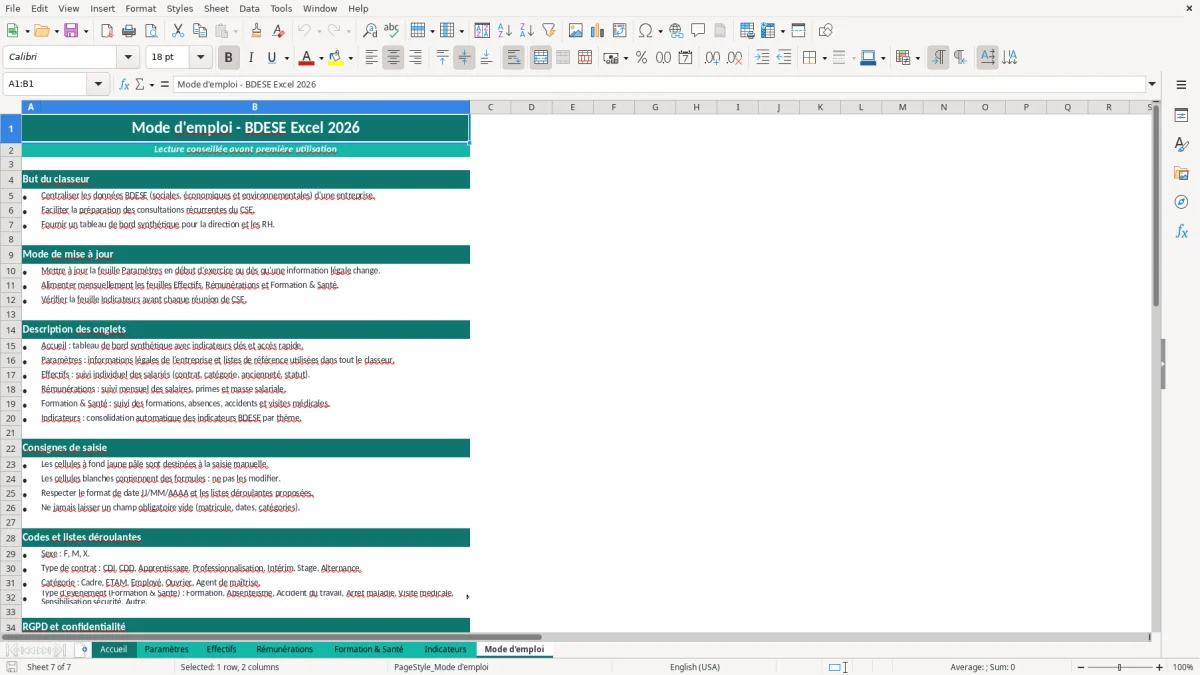Click in the Name Box field
The height and width of the screenshot is (675, 1200).
[46, 84]
